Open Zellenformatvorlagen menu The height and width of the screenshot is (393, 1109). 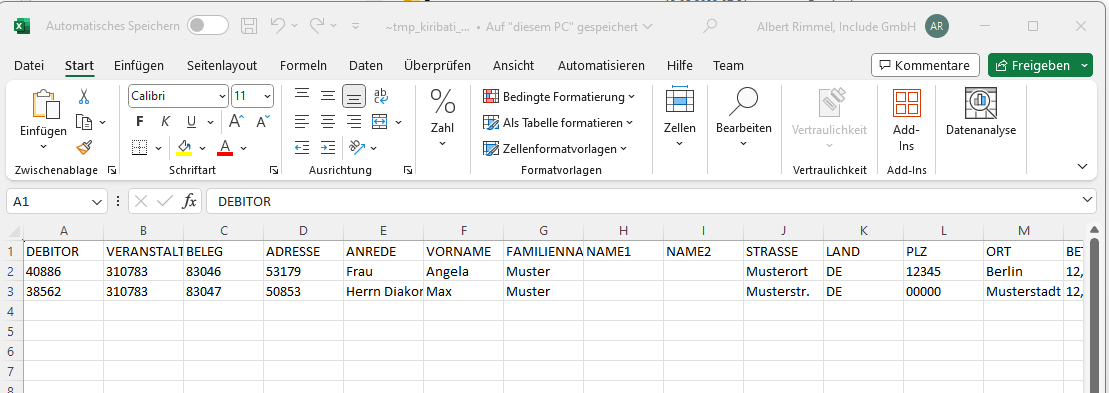tap(554, 148)
